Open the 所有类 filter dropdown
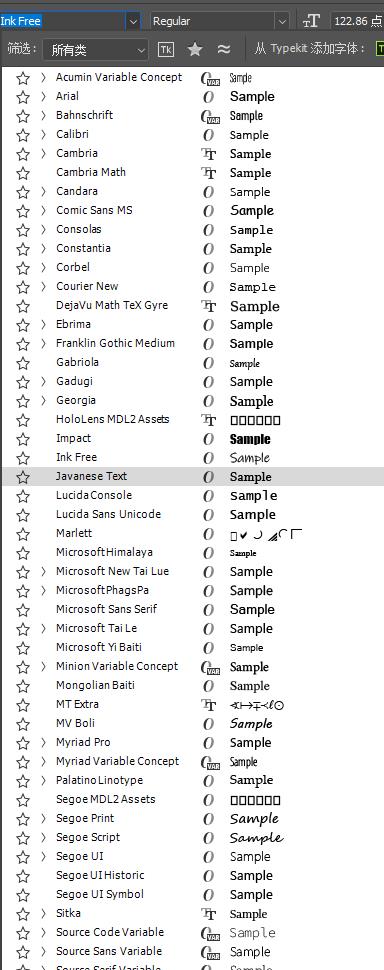This screenshot has height=970, width=384. point(96,50)
